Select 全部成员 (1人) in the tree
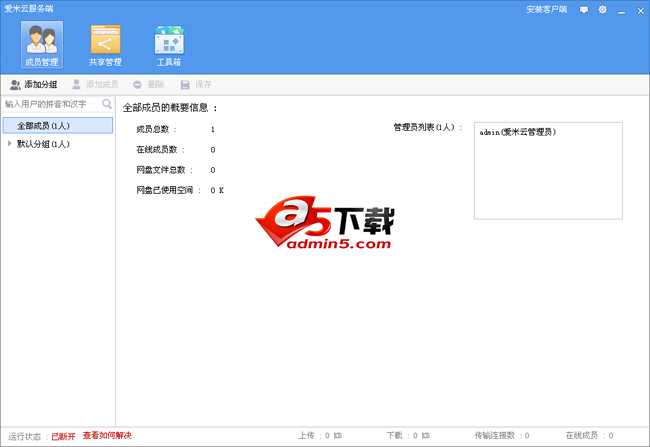The image size is (650, 447). pos(58,126)
